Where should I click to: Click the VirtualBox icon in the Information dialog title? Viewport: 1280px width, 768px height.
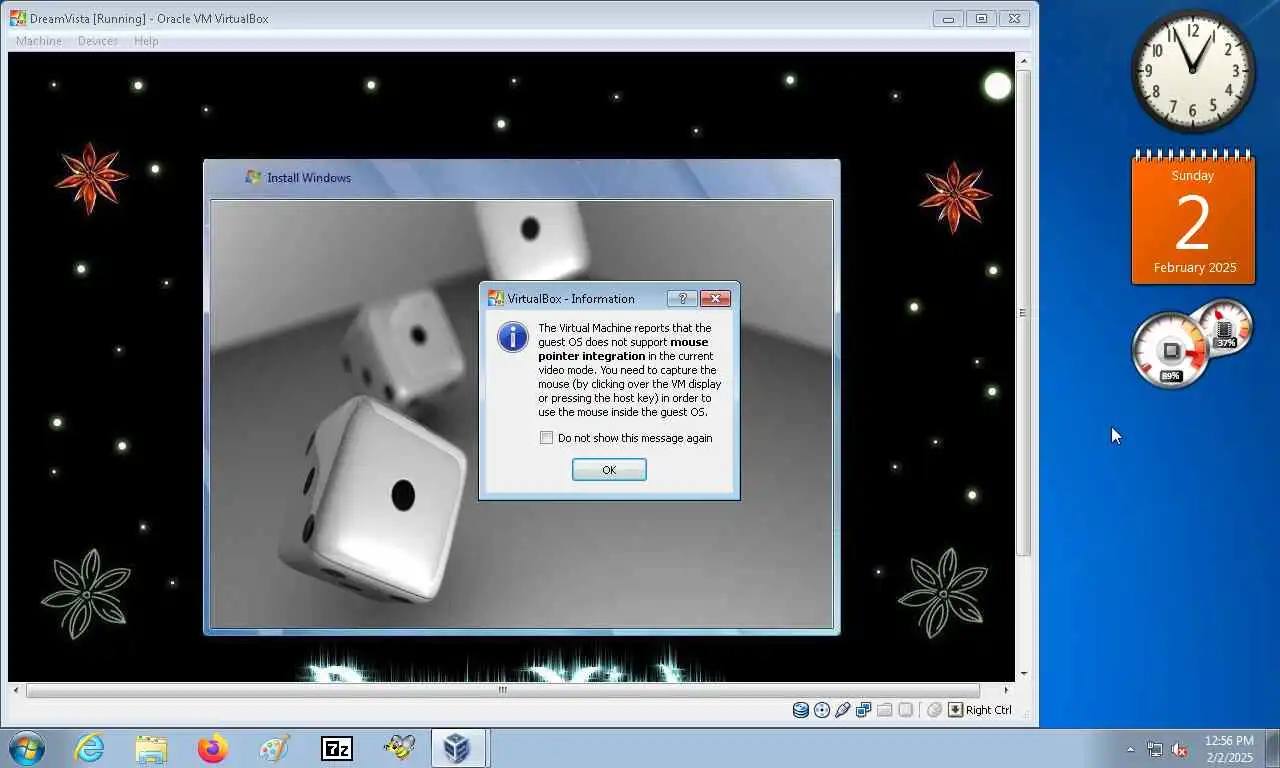pyautogui.click(x=496, y=298)
